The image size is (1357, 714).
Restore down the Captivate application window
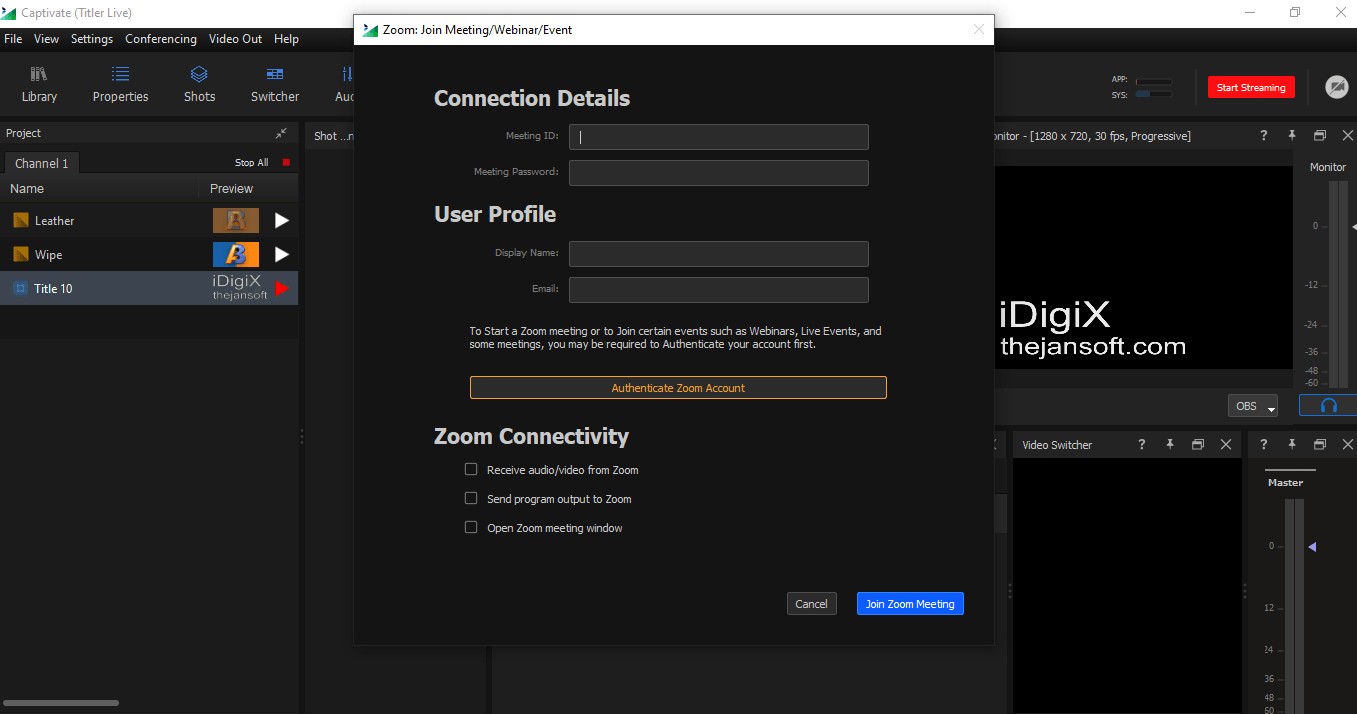pyautogui.click(x=1295, y=13)
